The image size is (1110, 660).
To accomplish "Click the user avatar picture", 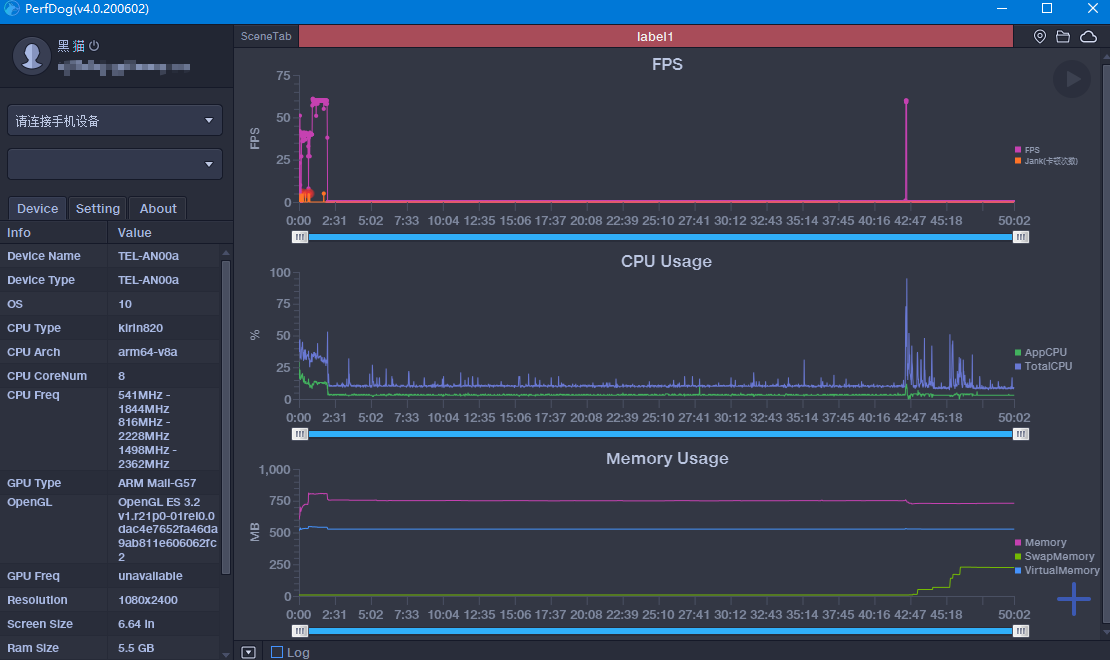I will point(32,56).
